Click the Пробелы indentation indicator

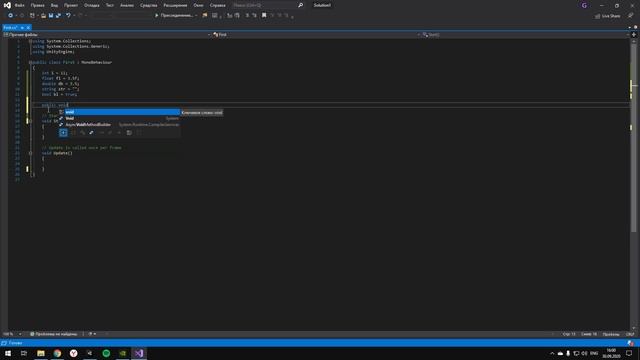(x=611, y=334)
